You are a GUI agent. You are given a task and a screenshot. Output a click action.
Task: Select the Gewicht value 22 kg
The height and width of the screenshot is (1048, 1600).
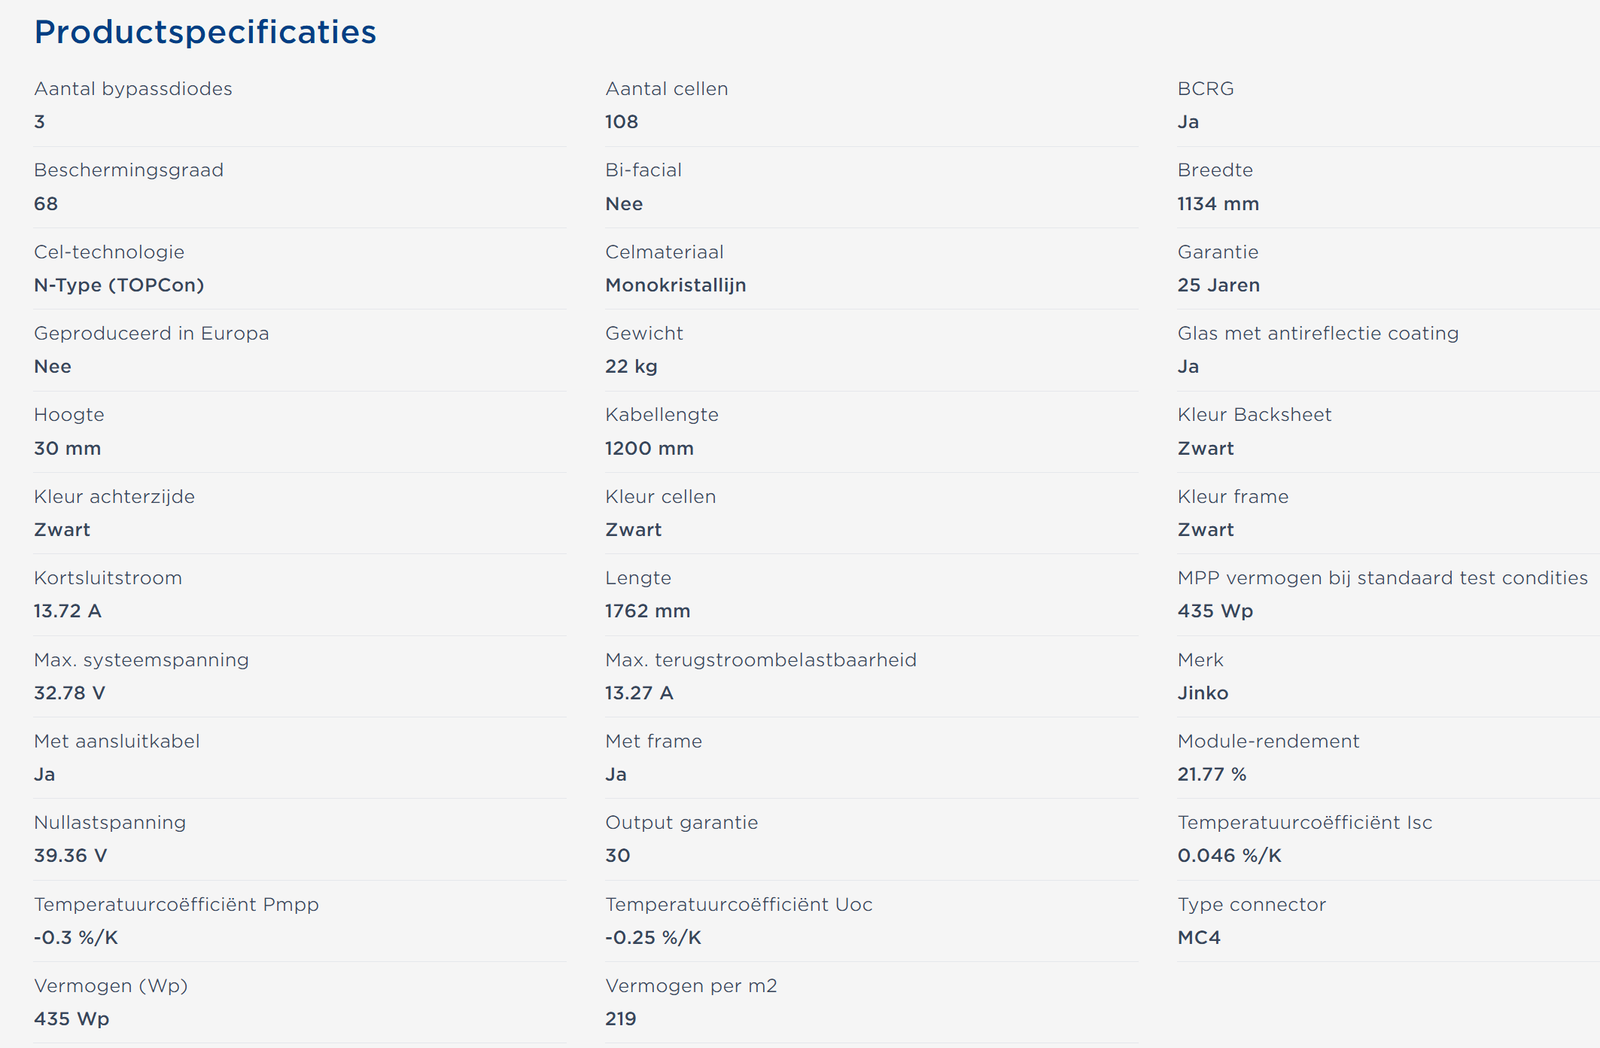(x=631, y=367)
